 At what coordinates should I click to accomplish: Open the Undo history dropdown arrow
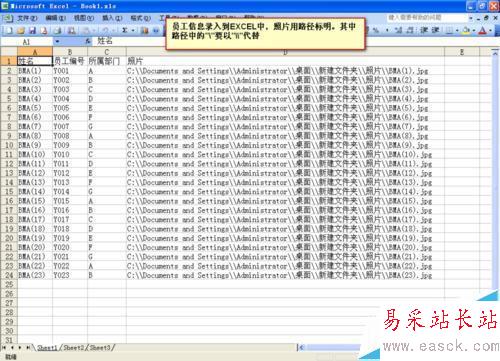(113, 31)
